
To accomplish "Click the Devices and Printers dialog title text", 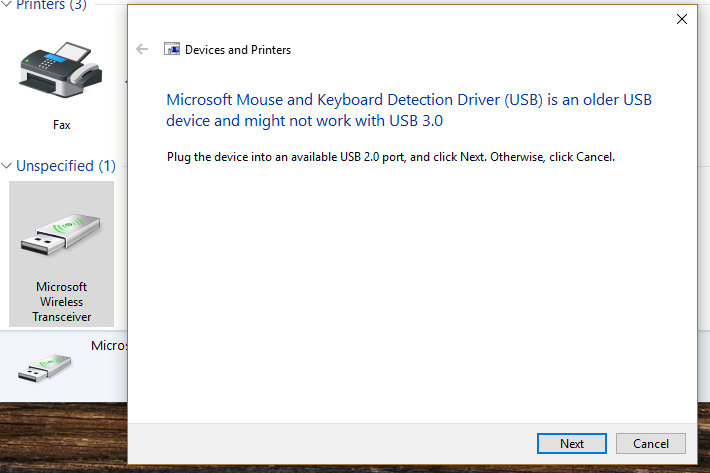I will [238, 50].
